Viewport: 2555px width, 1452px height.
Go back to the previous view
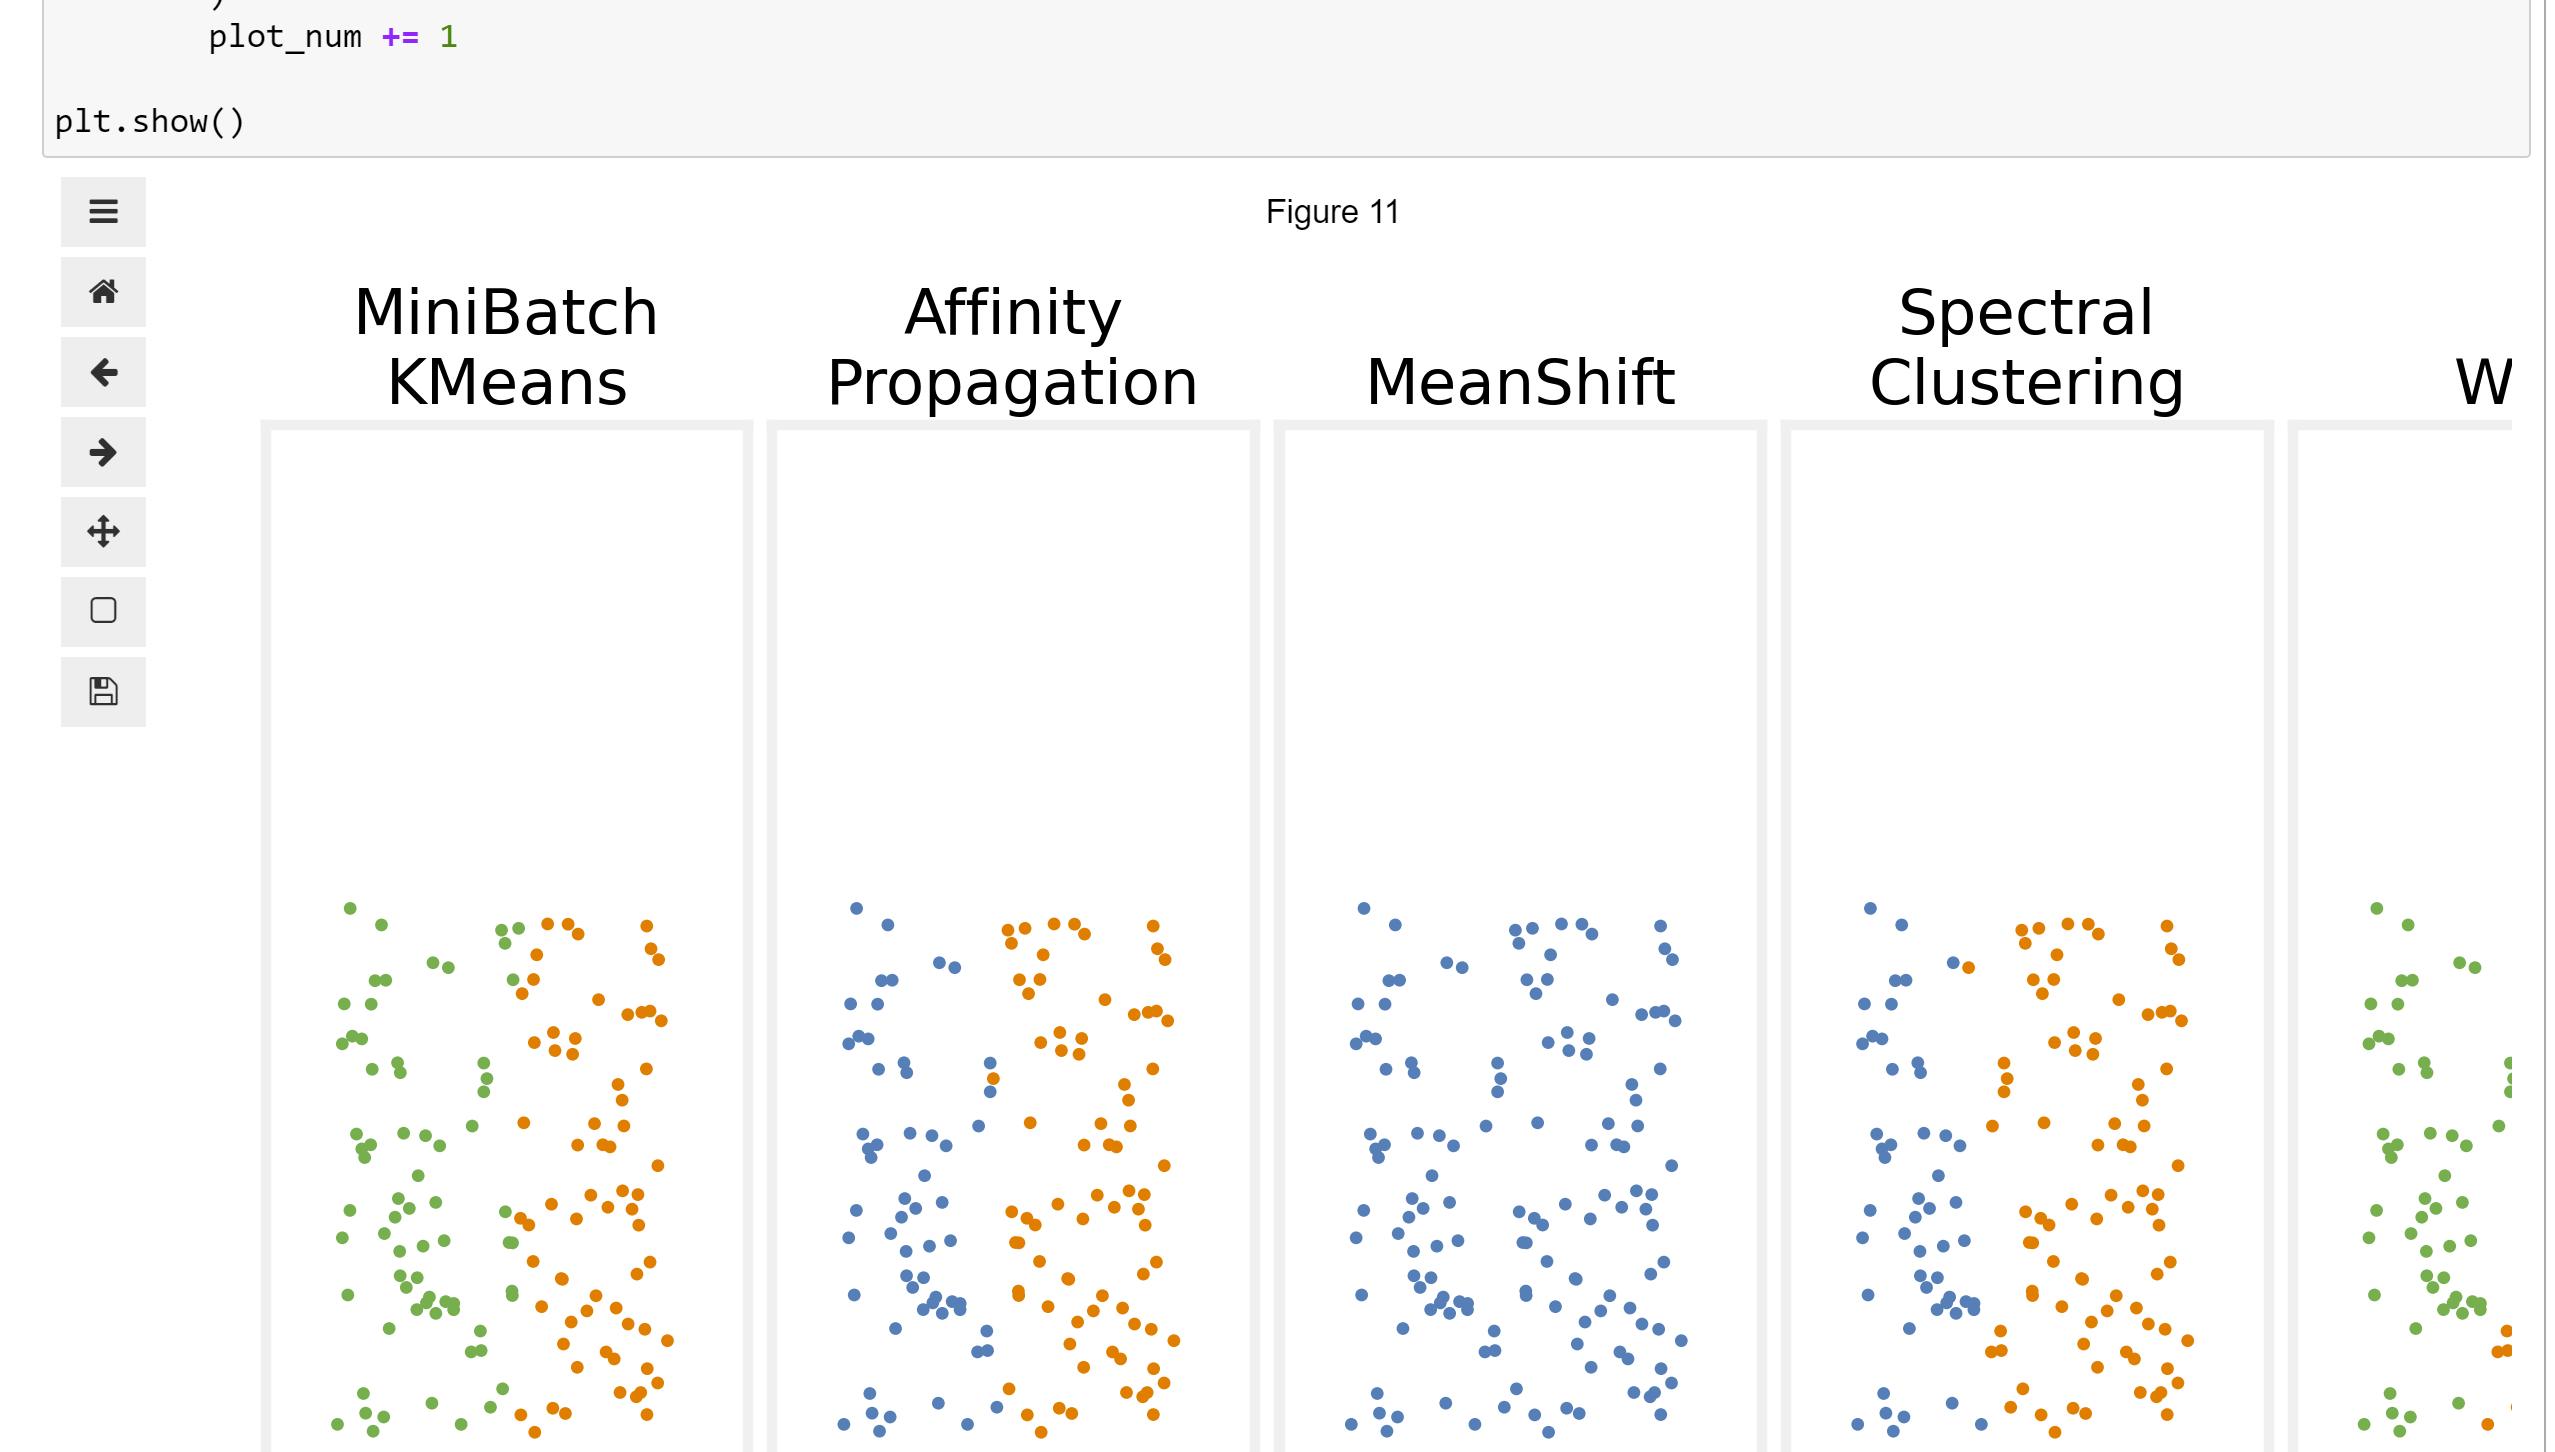tap(103, 372)
